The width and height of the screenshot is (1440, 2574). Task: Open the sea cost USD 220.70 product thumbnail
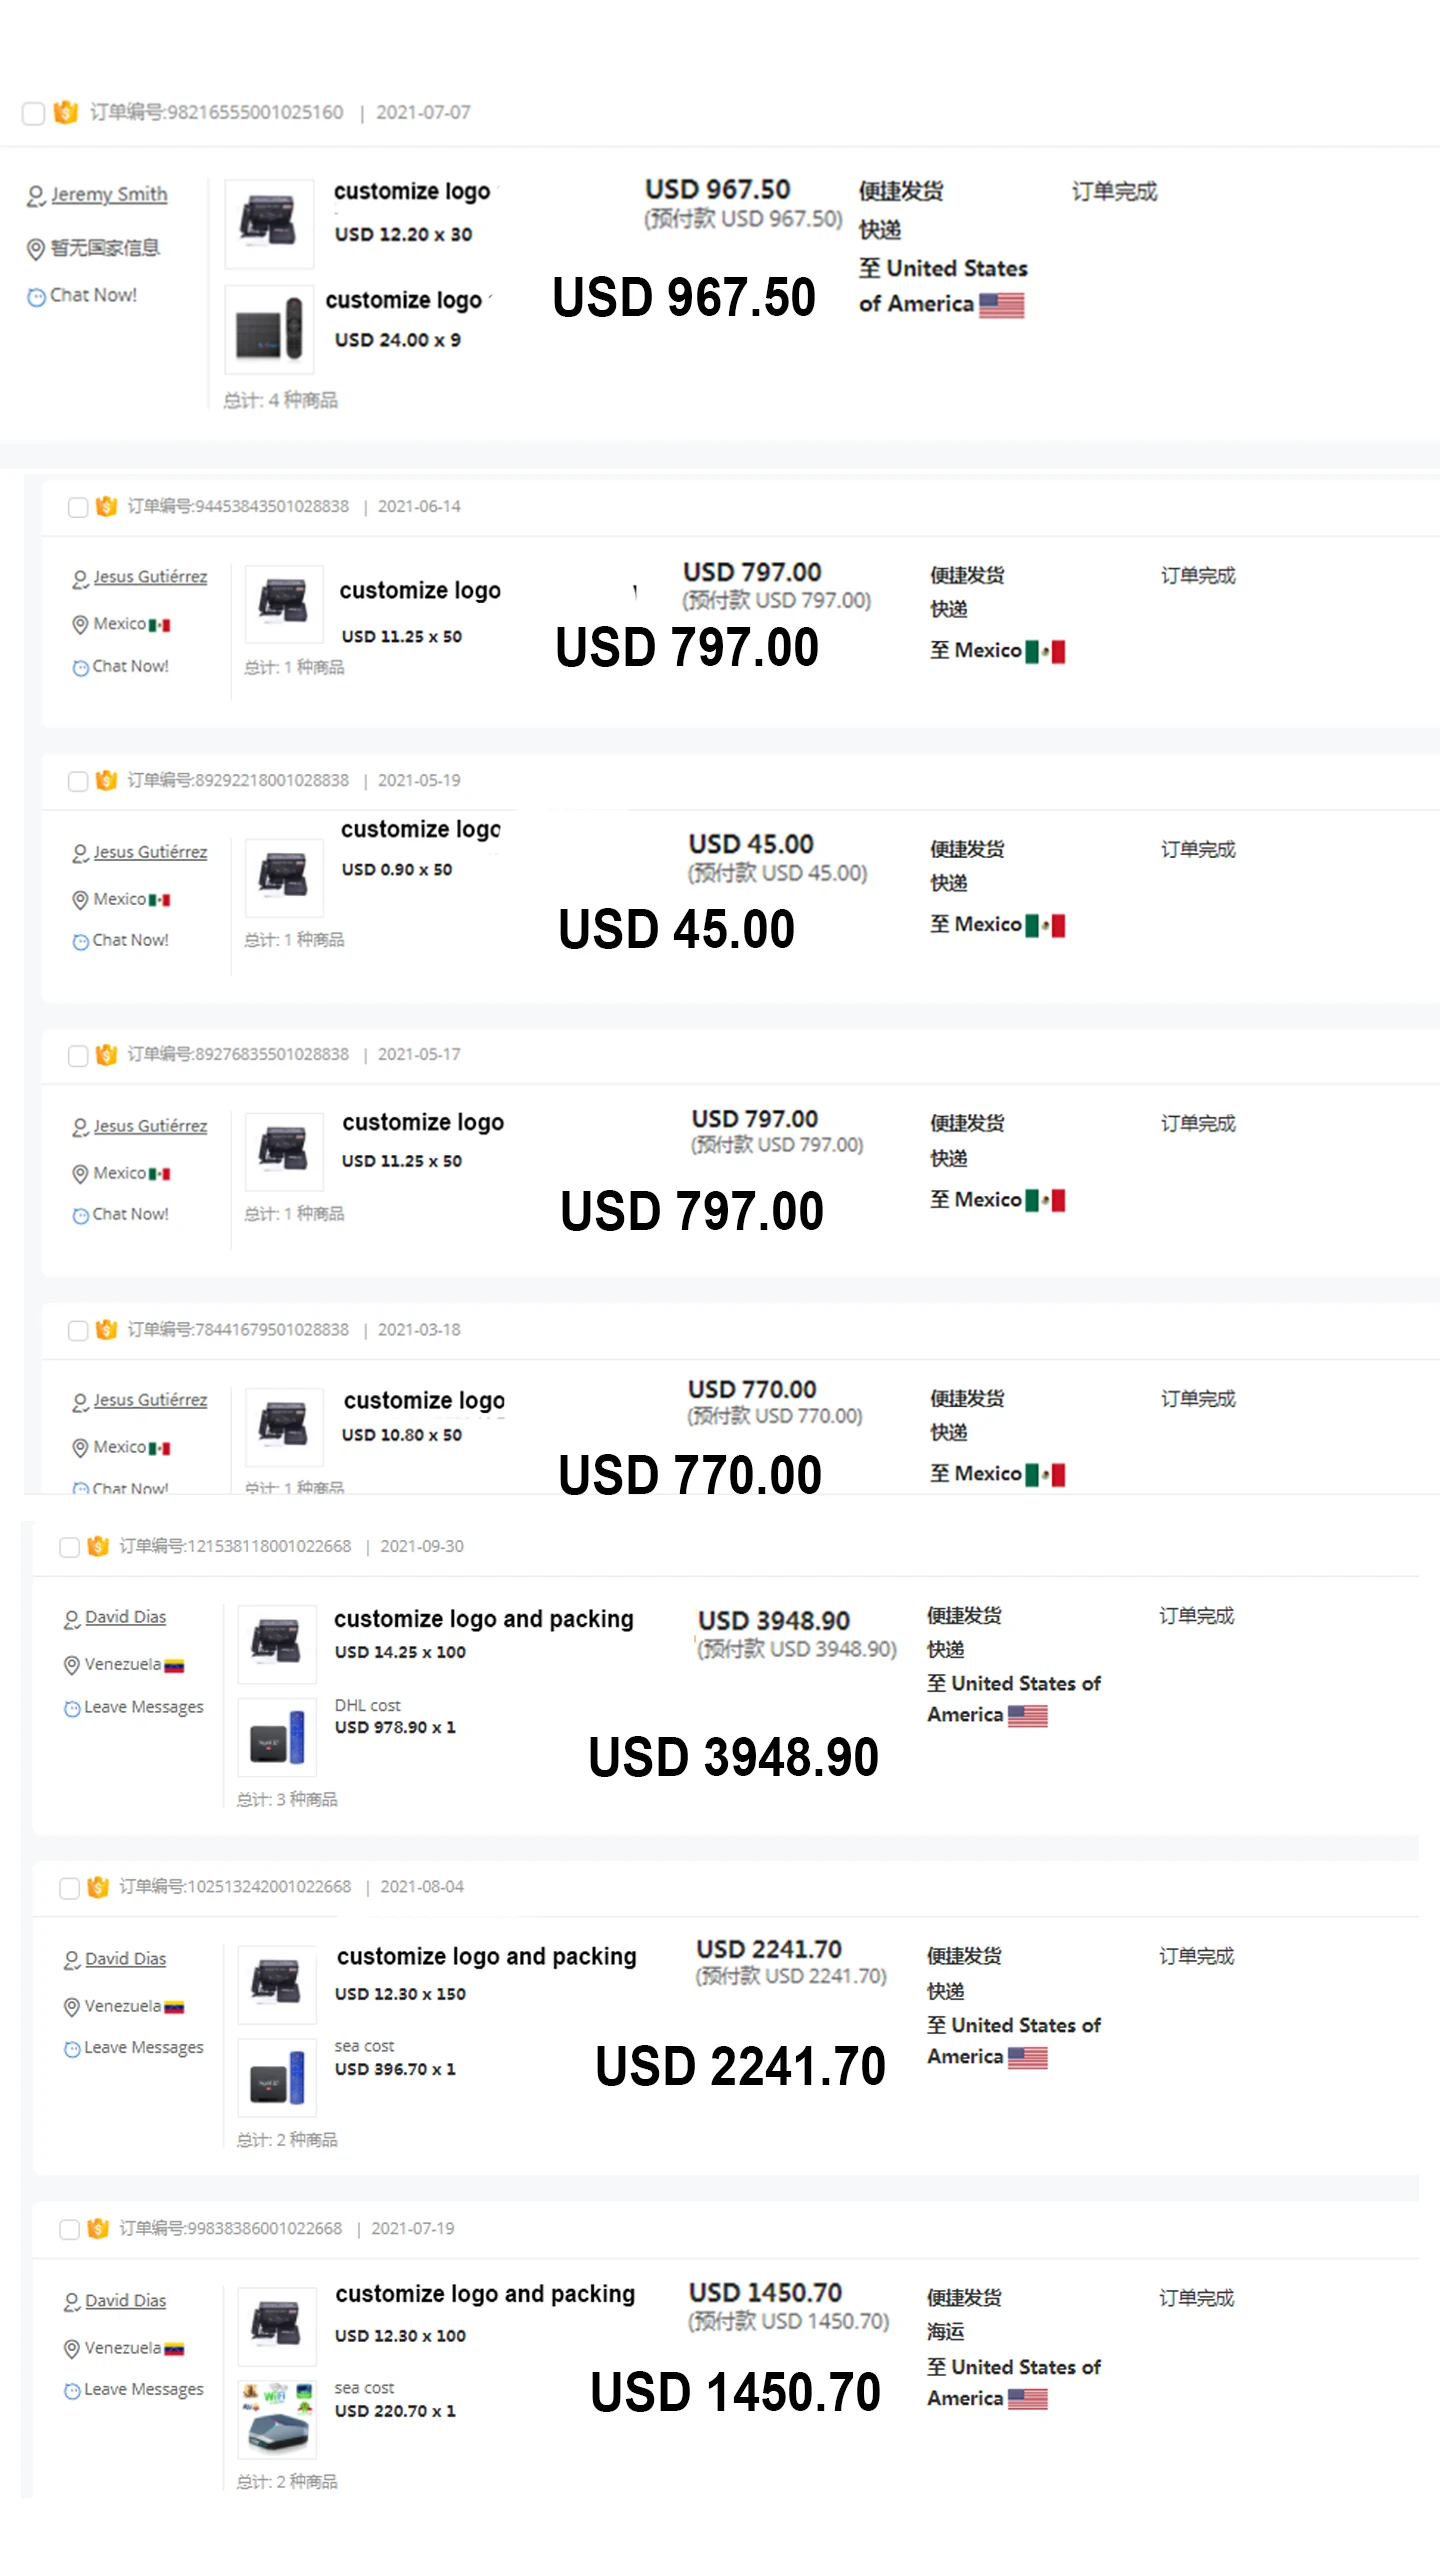(x=277, y=2419)
